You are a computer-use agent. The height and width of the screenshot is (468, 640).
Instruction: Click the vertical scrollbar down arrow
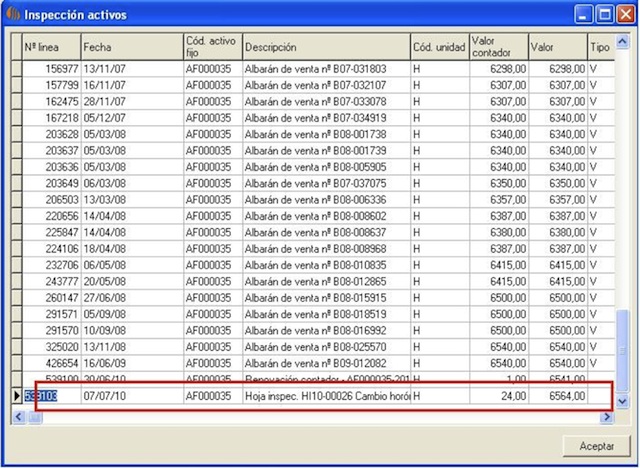[623, 400]
